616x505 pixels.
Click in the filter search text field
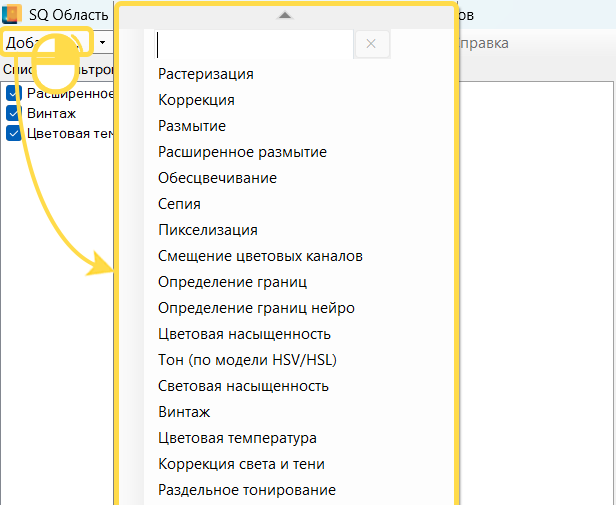tap(256, 44)
